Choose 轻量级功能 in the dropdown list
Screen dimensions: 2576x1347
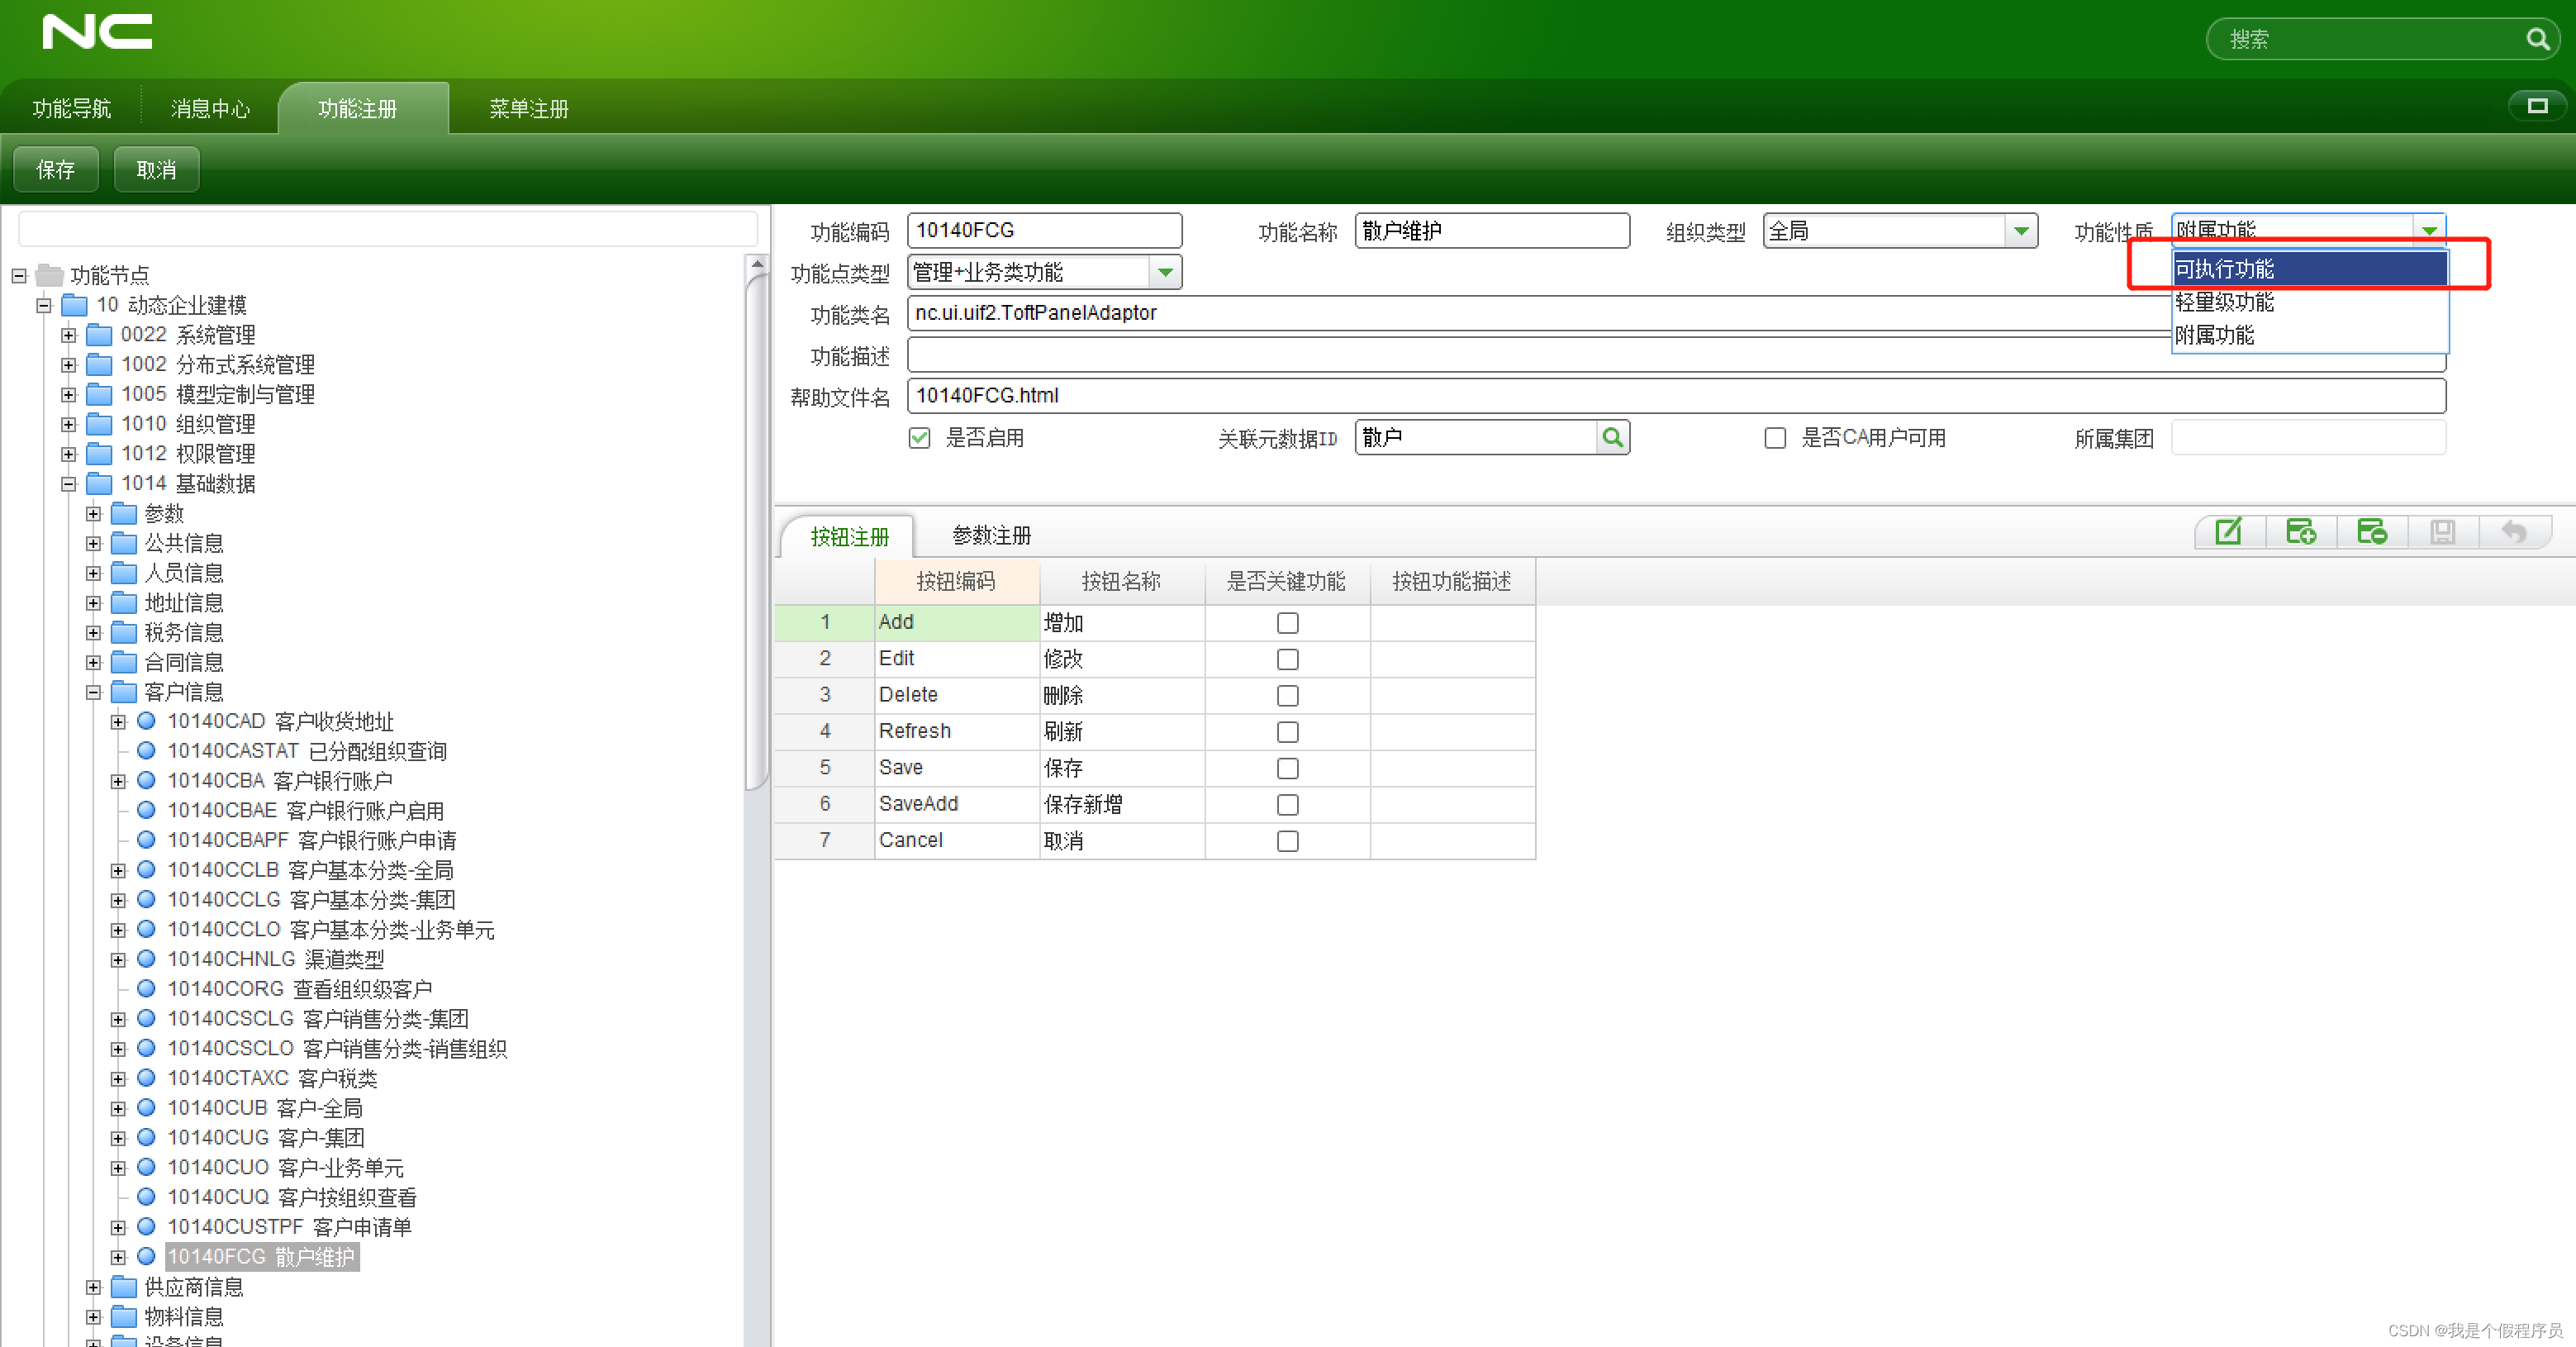tap(2310, 301)
